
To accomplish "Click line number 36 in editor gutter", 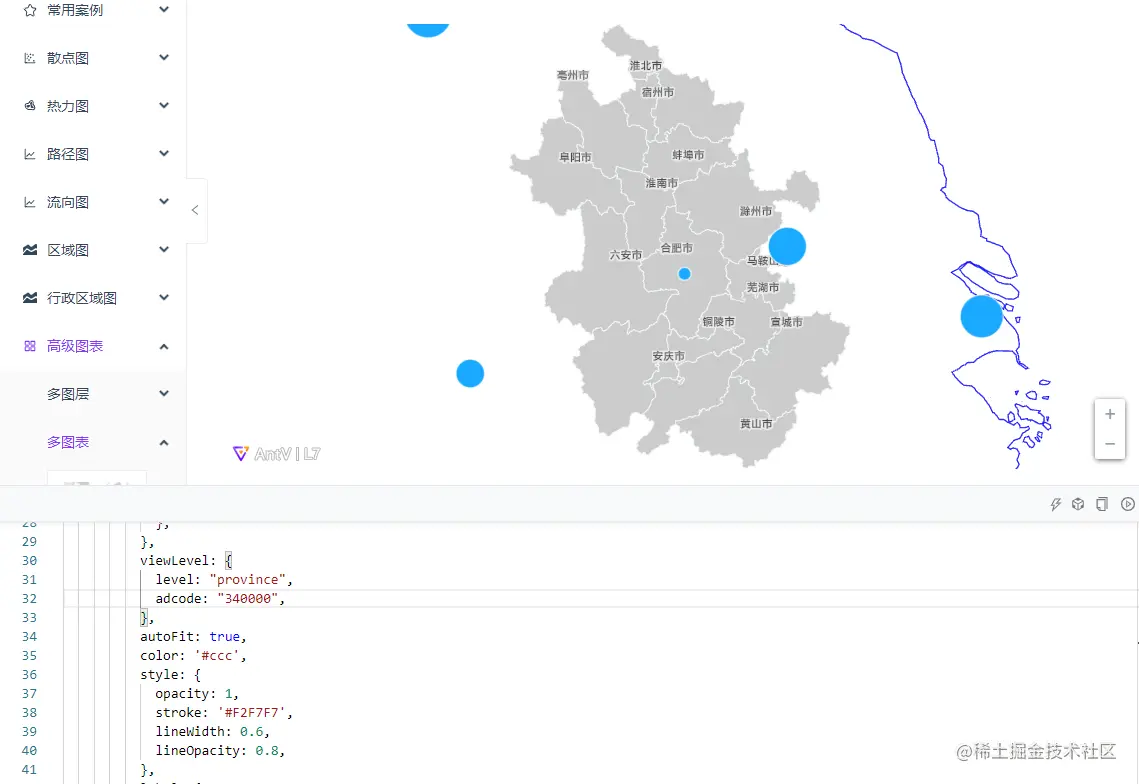I will (x=29, y=675).
